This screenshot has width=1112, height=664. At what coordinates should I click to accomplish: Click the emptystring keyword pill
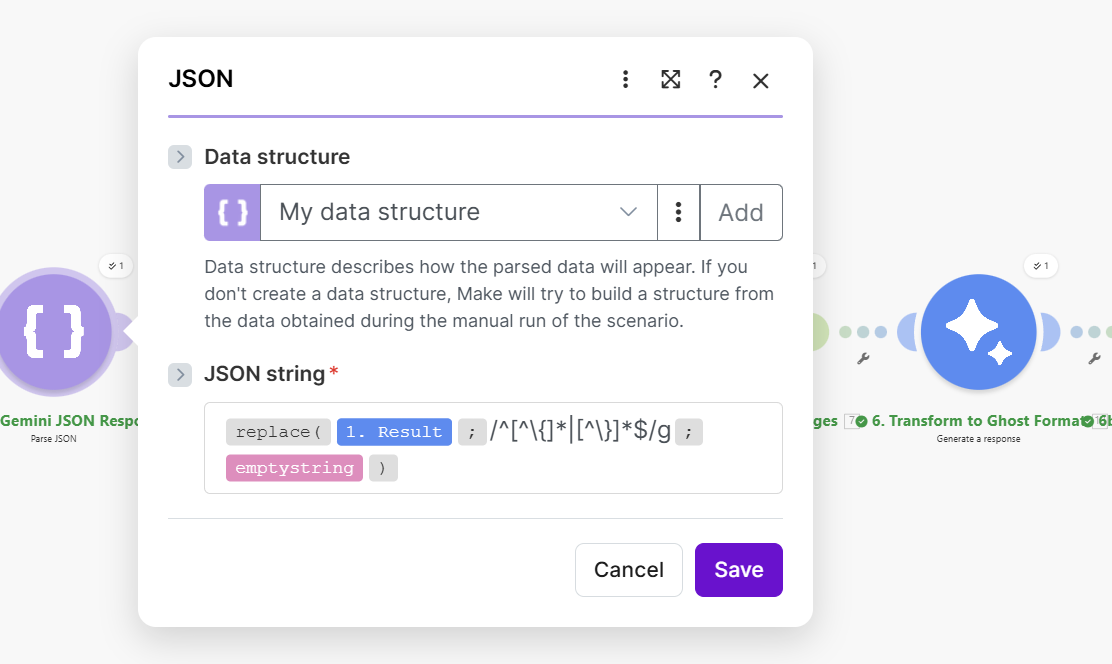coord(294,468)
